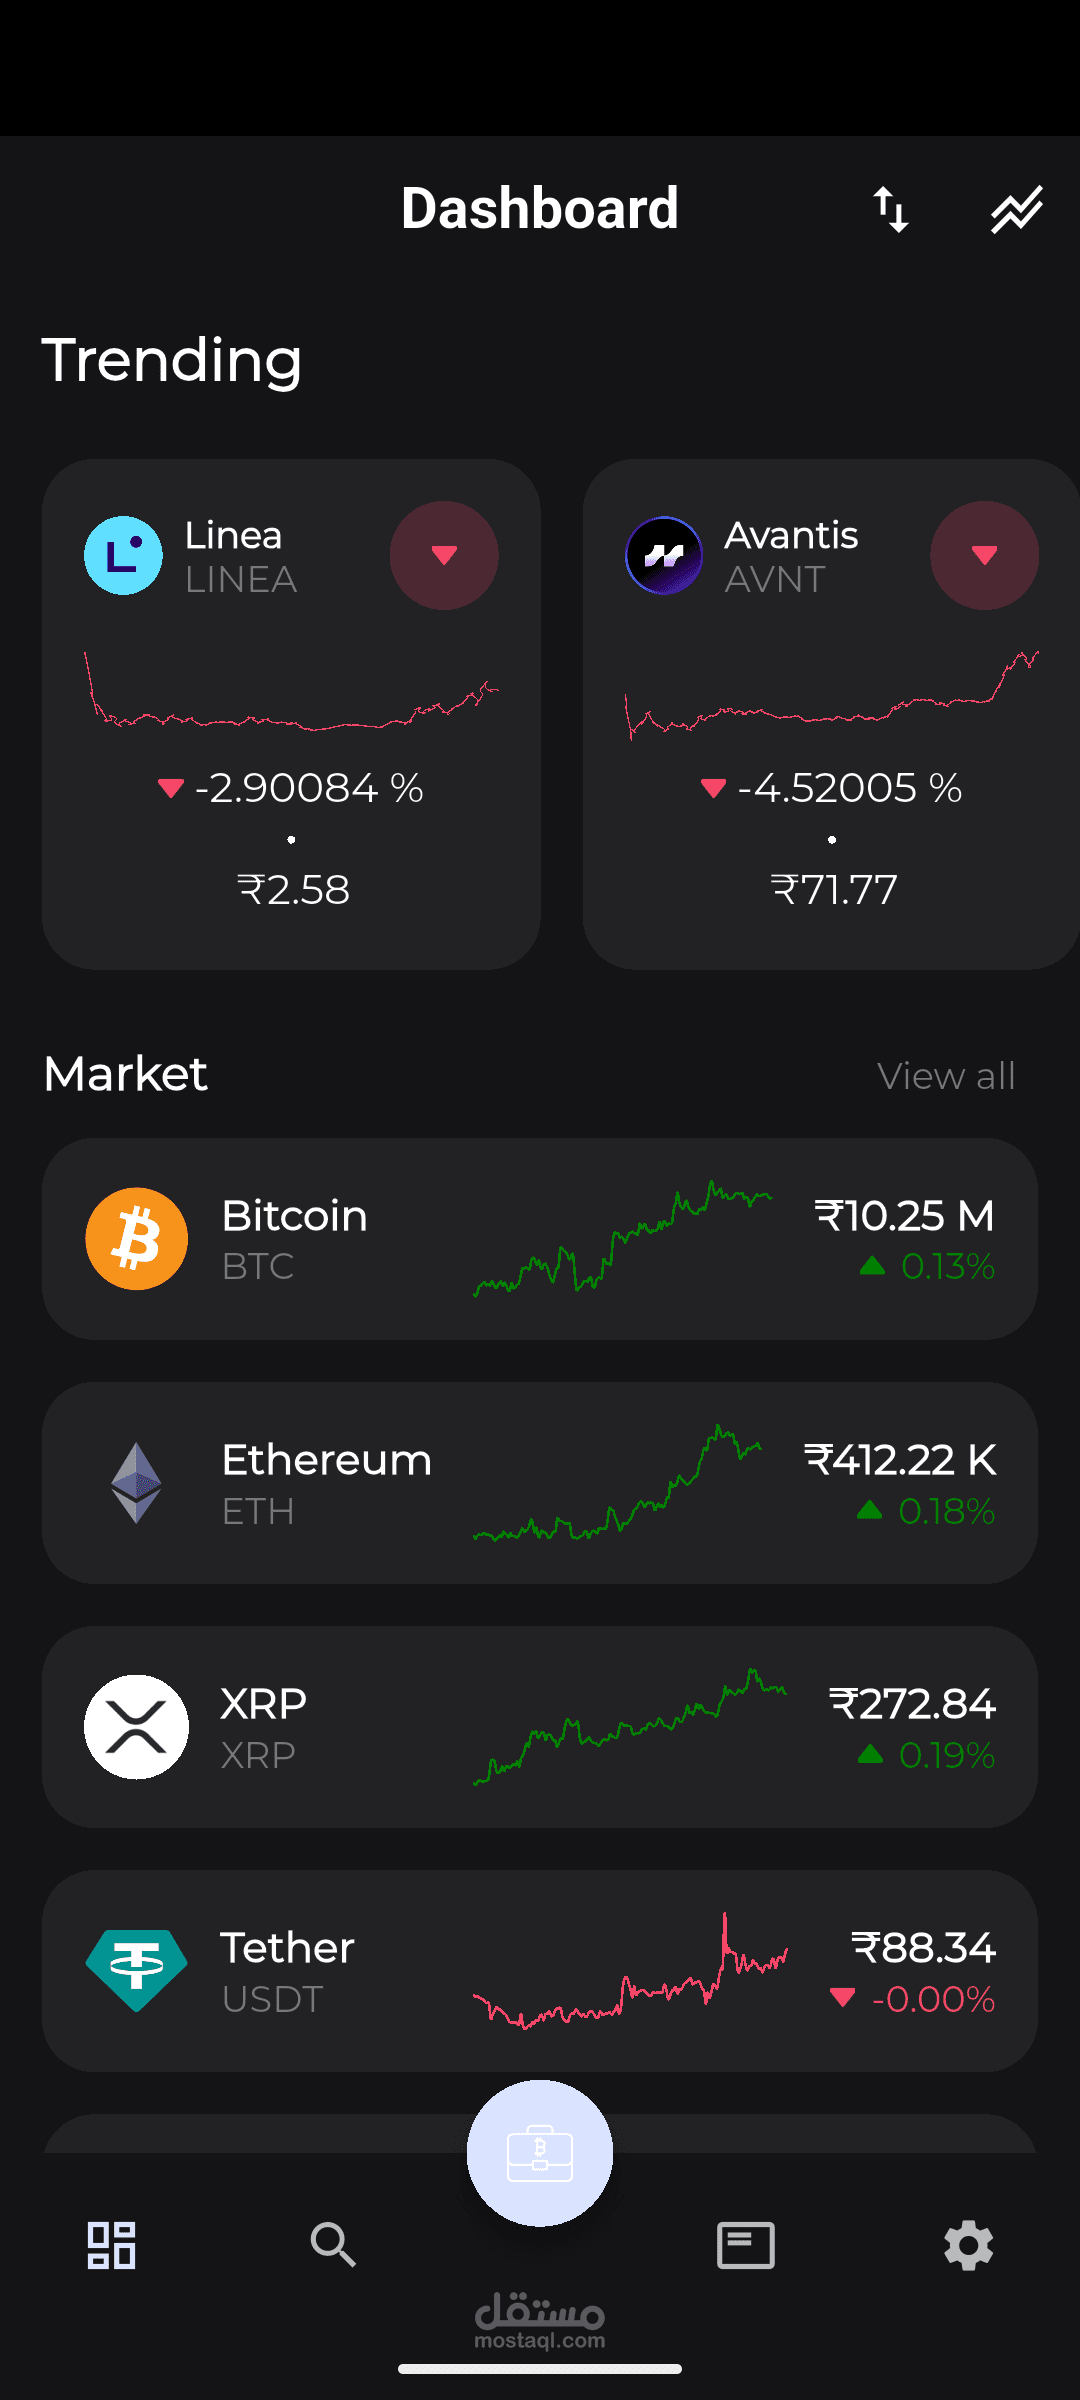This screenshot has height=2400, width=1080.
Task: Tap the system home indicator bar
Action: 540,2369
